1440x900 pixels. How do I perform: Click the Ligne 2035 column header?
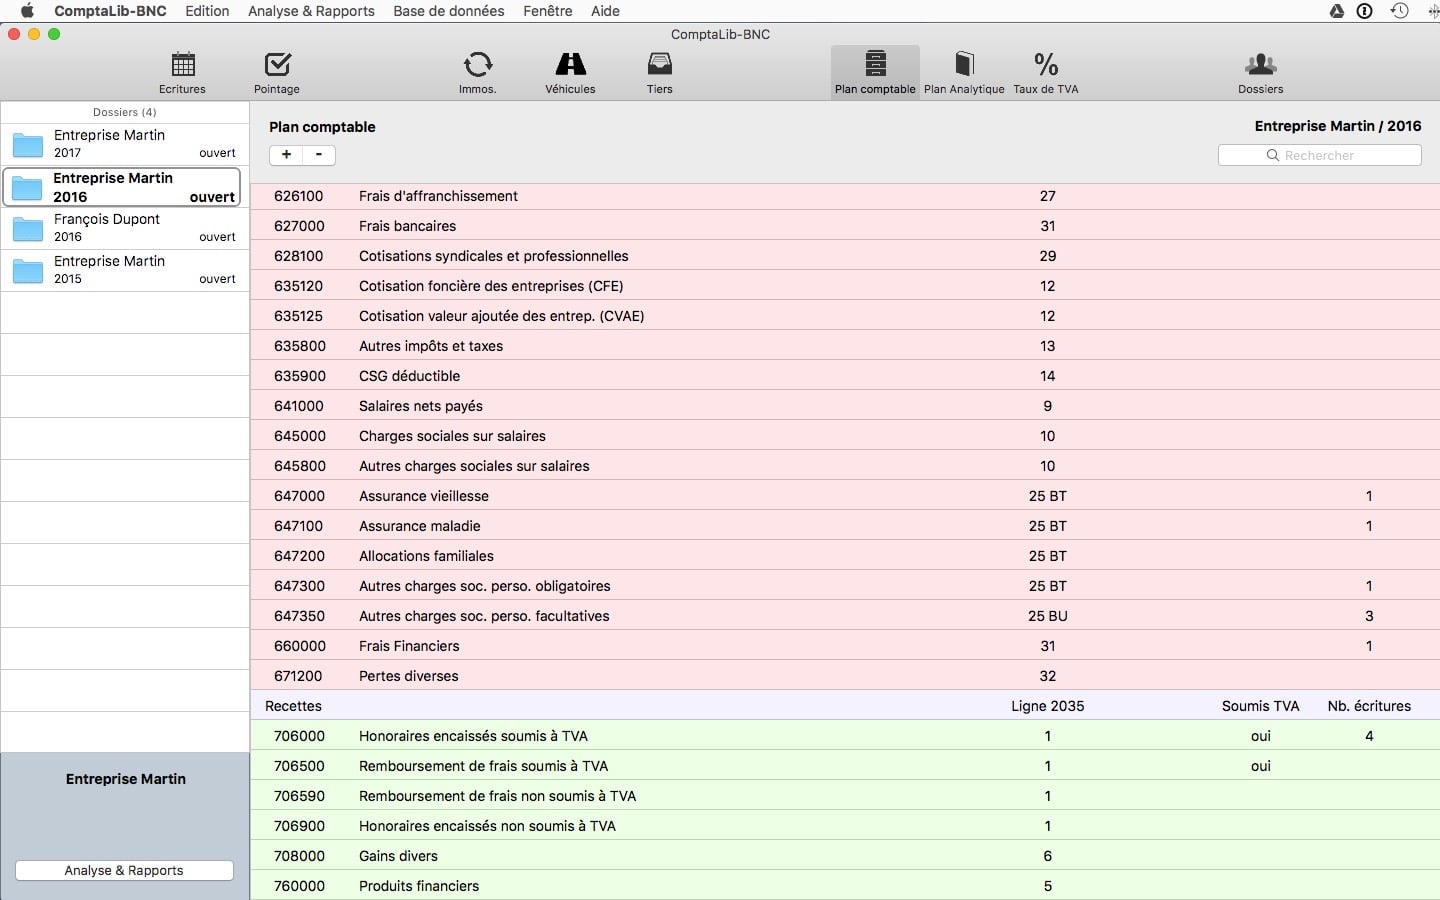pos(1047,706)
